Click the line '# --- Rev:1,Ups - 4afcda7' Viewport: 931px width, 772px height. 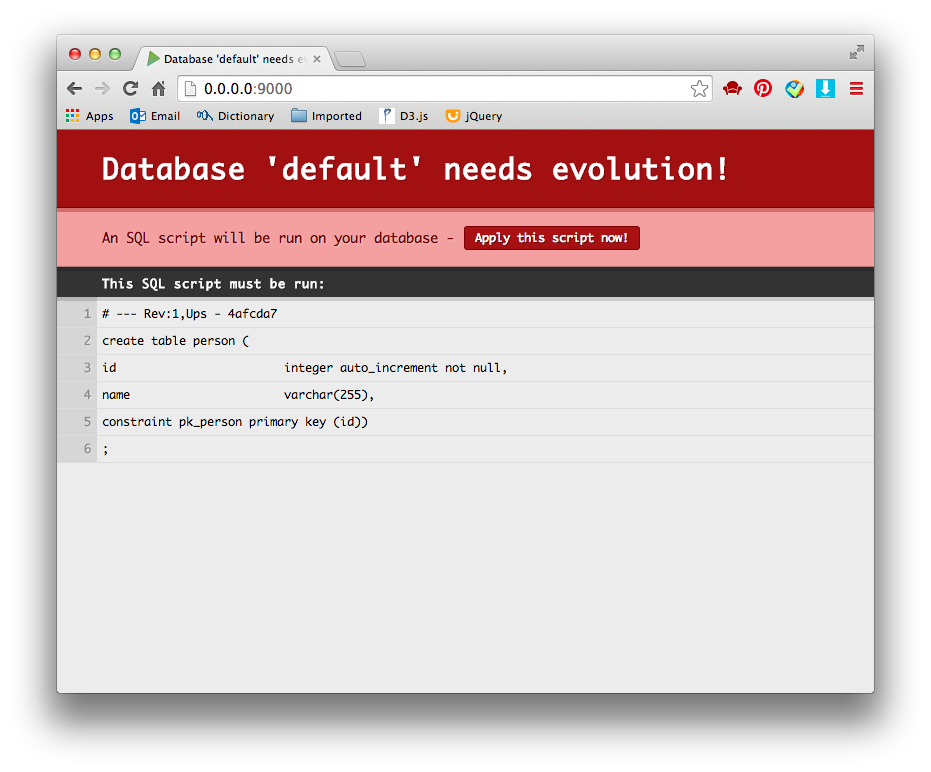189,314
